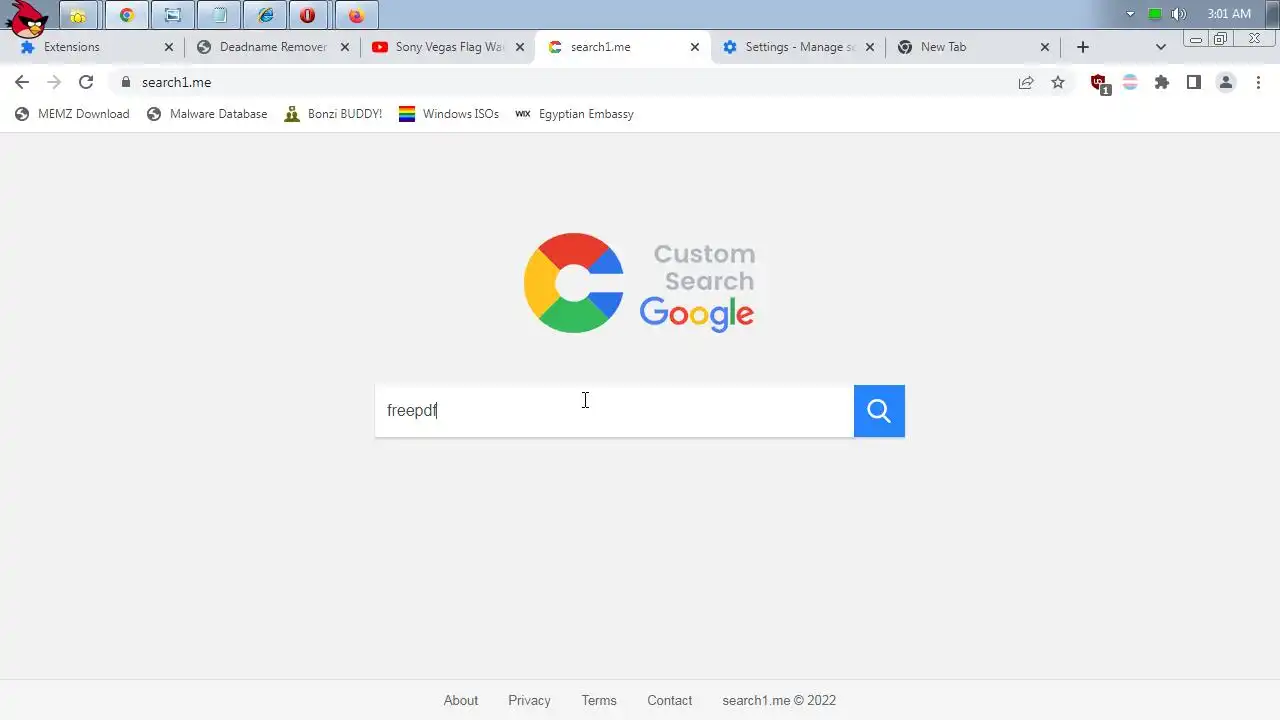The height and width of the screenshot is (720, 1280).
Task: Open the Extensions puzzle-piece menu
Action: pyautogui.click(x=1162, y=83)
